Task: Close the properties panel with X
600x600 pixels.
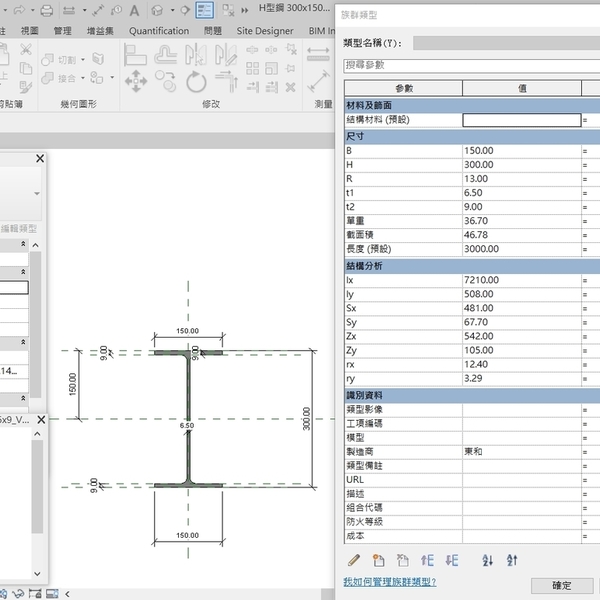Action: pos(40,158)
